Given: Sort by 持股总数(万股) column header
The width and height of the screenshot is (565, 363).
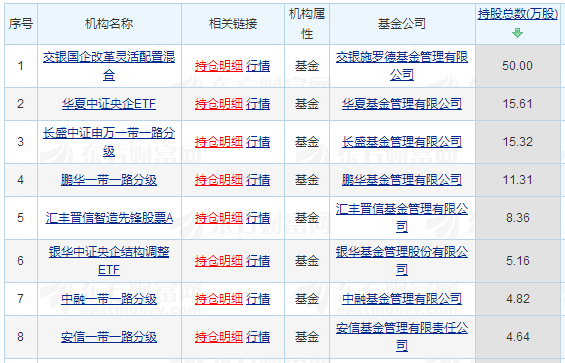Looking at the screenshot, I should tap(518, 14).
